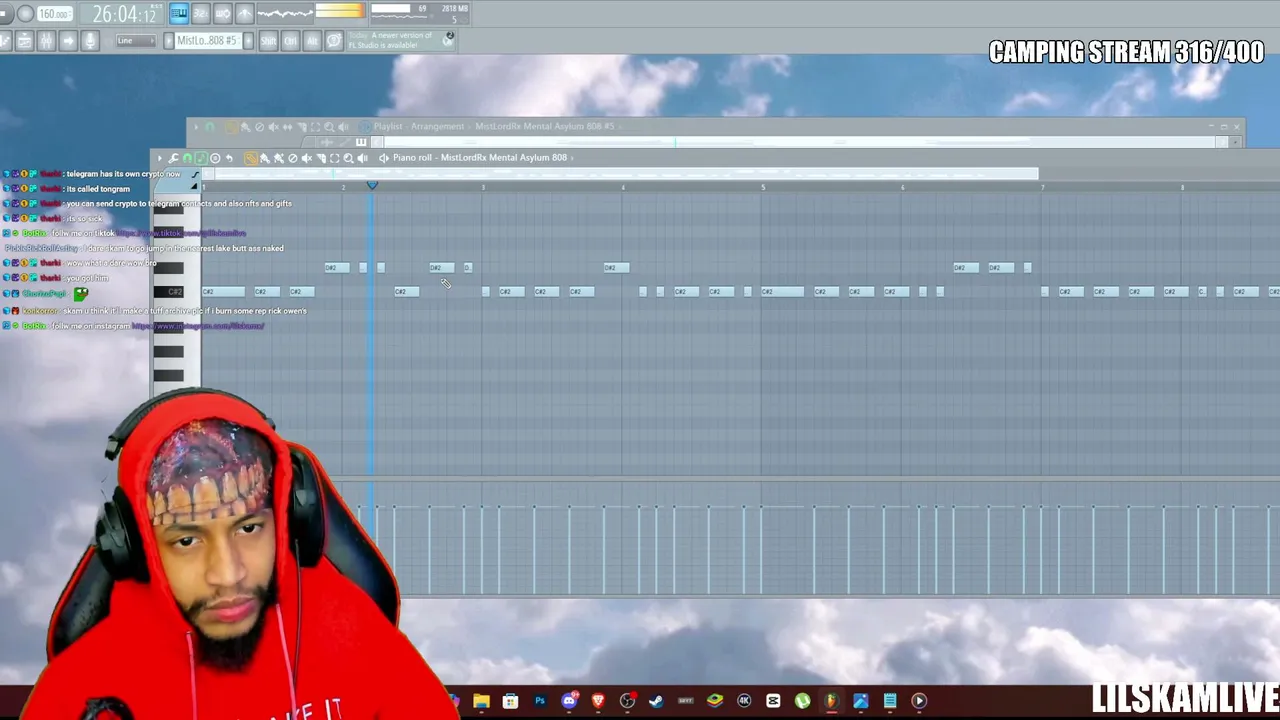The image size is (1280, 720).
Task: Click the output waveform oscilloscope display
Action: [285, 13]
